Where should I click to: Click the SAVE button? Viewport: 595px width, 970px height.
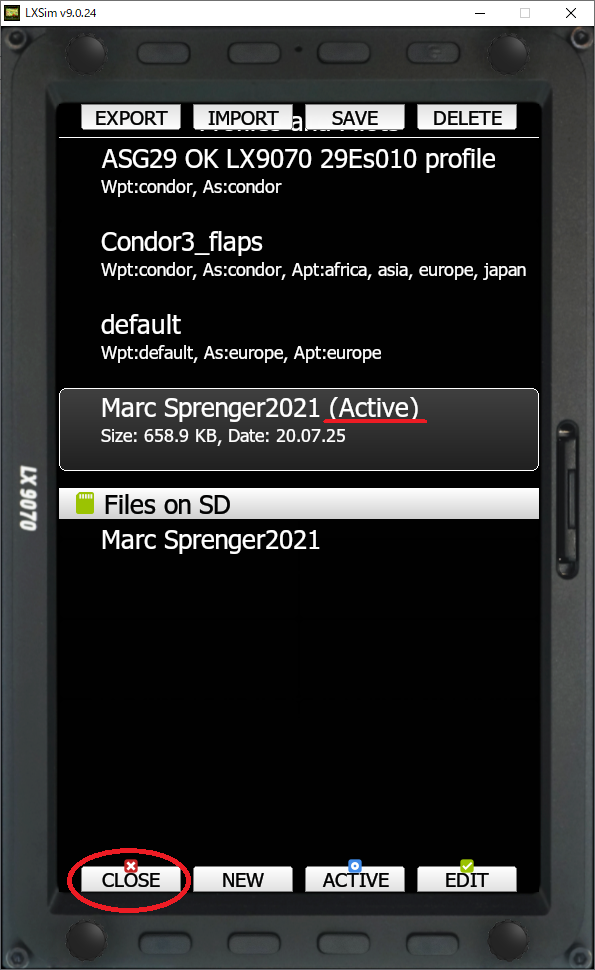(x=355, y=118)
